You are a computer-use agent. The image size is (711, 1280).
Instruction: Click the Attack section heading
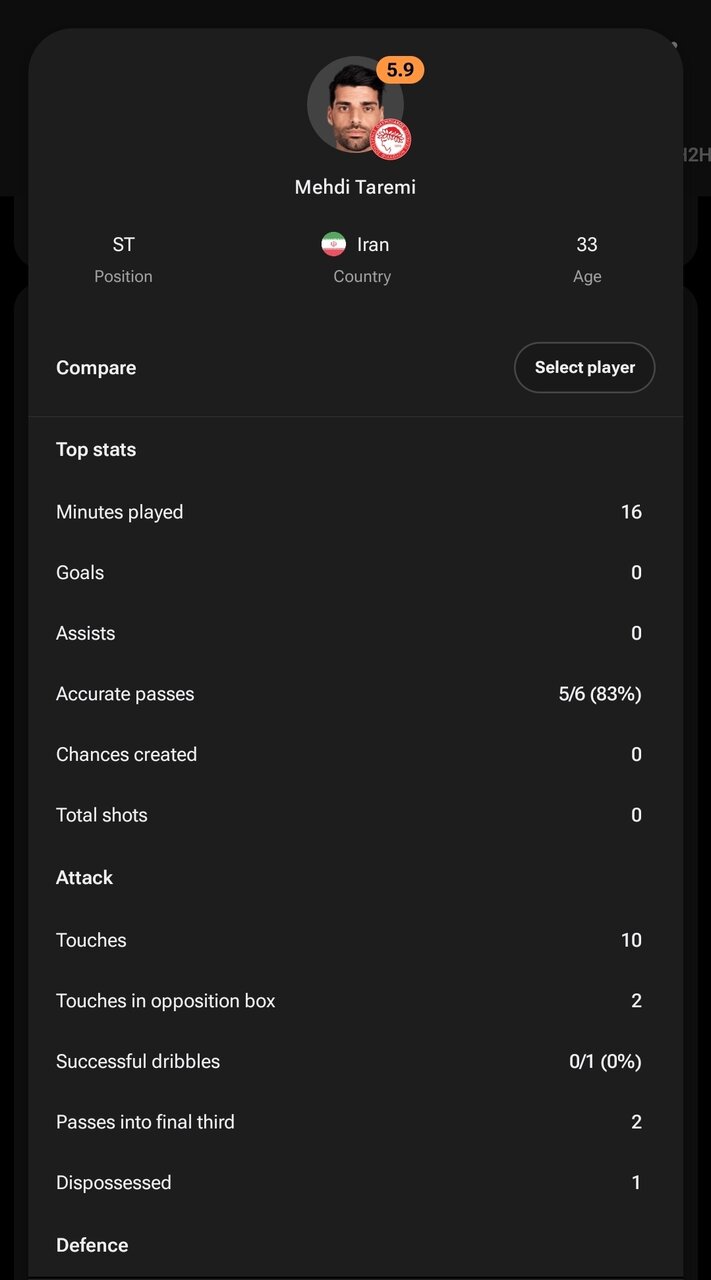(x=84, y=878)
